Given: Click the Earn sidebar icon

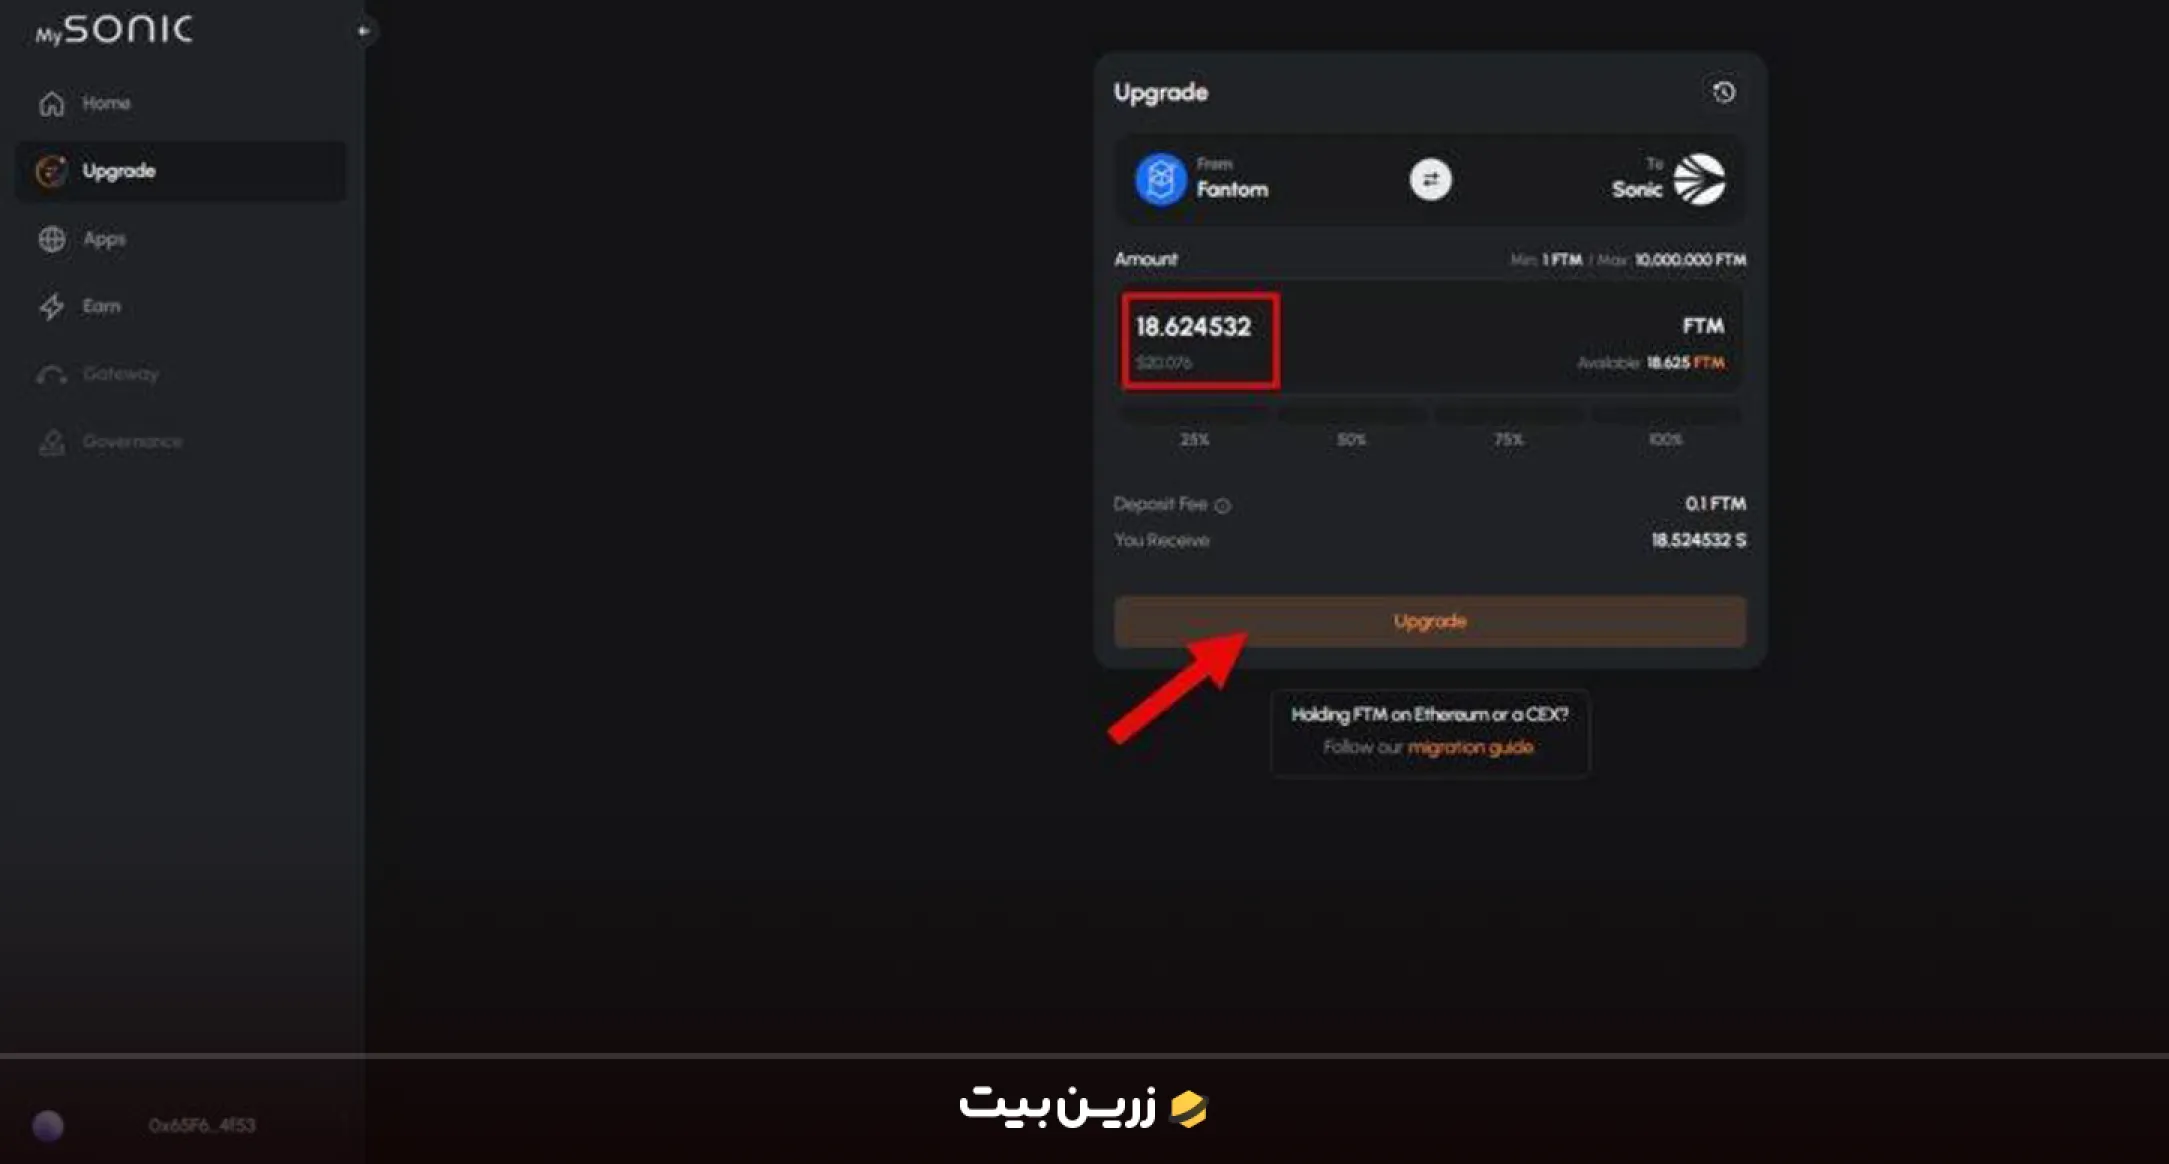Looking at the screenshot, I should (52, 306).
